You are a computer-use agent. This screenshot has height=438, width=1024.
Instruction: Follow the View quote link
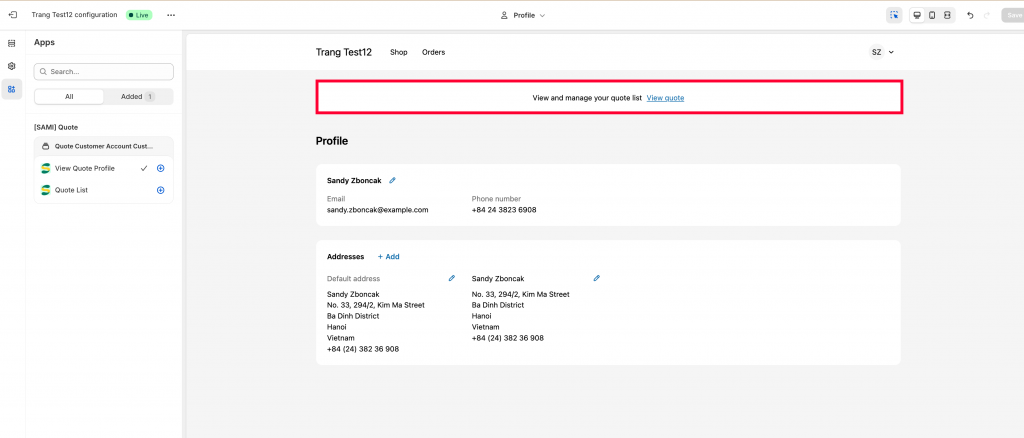pyautogui.click(x=665, y=98)
